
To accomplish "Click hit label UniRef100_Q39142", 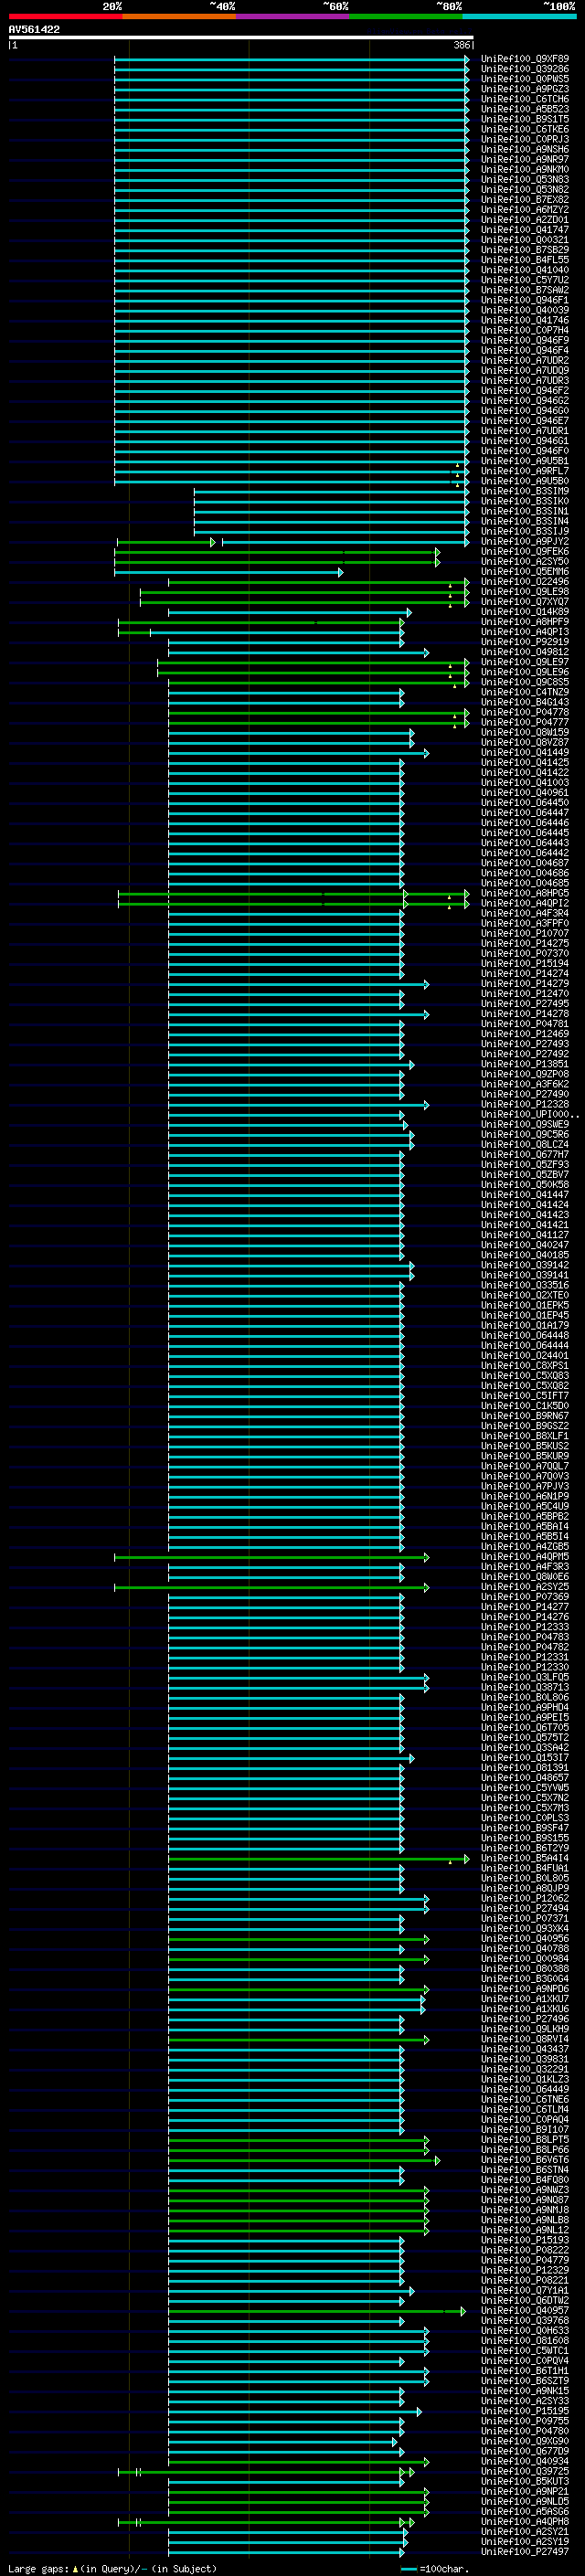I will tap(525, 1265).
